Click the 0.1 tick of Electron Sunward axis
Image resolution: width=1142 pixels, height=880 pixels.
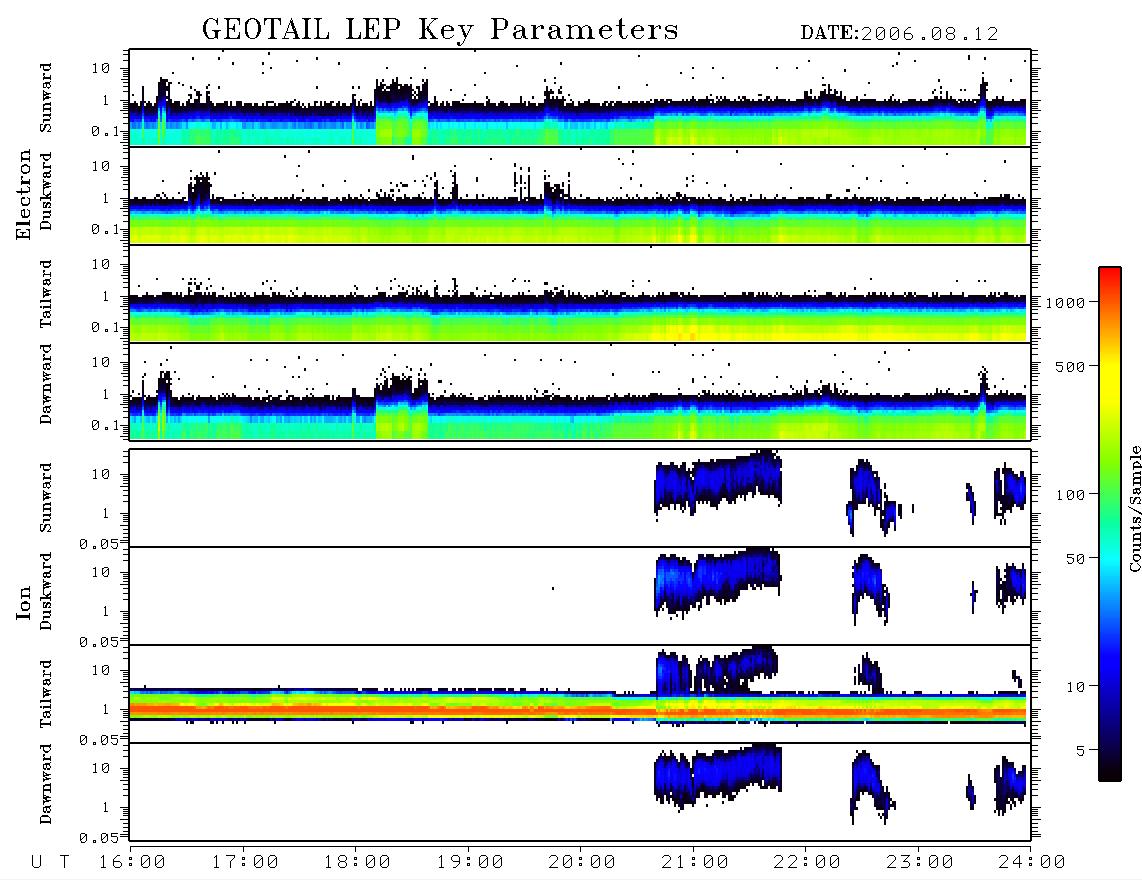104,131
